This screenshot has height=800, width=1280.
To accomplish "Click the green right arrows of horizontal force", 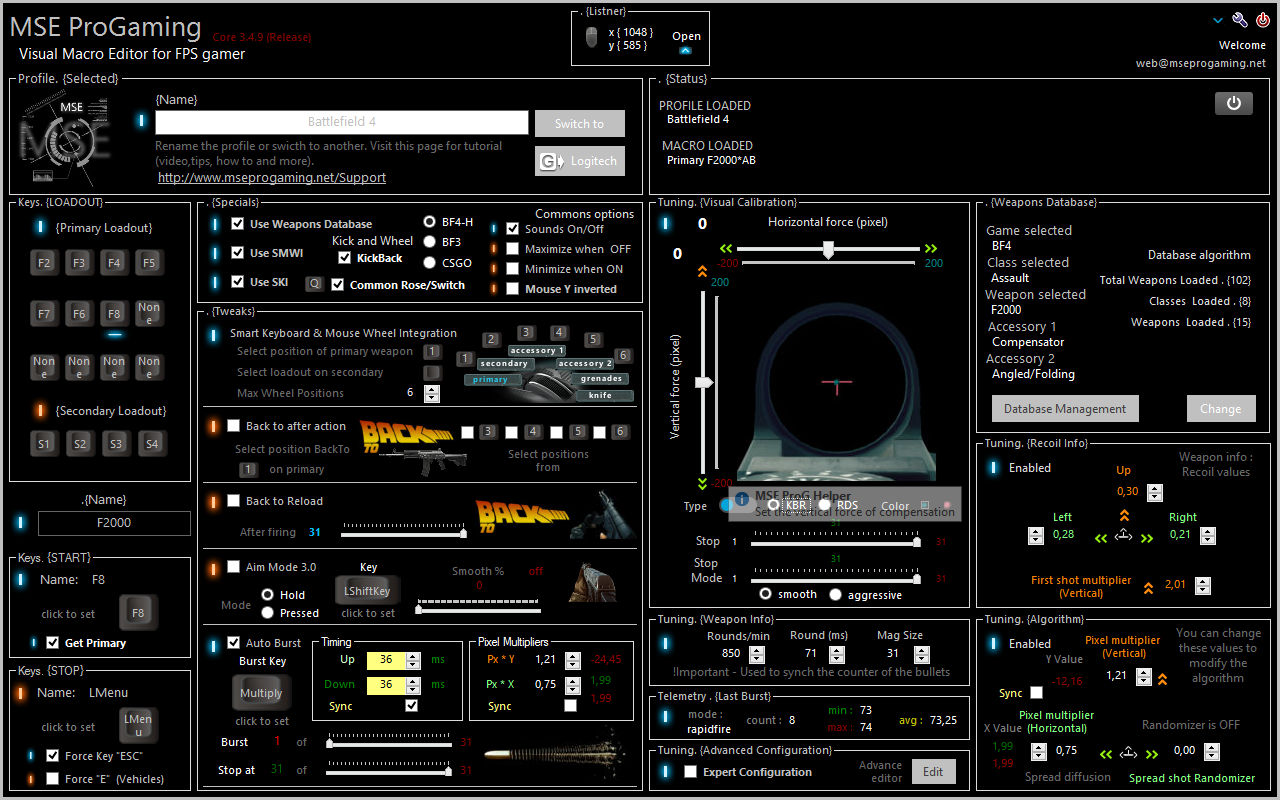I will pyautogui.click(x=931, y=249).
